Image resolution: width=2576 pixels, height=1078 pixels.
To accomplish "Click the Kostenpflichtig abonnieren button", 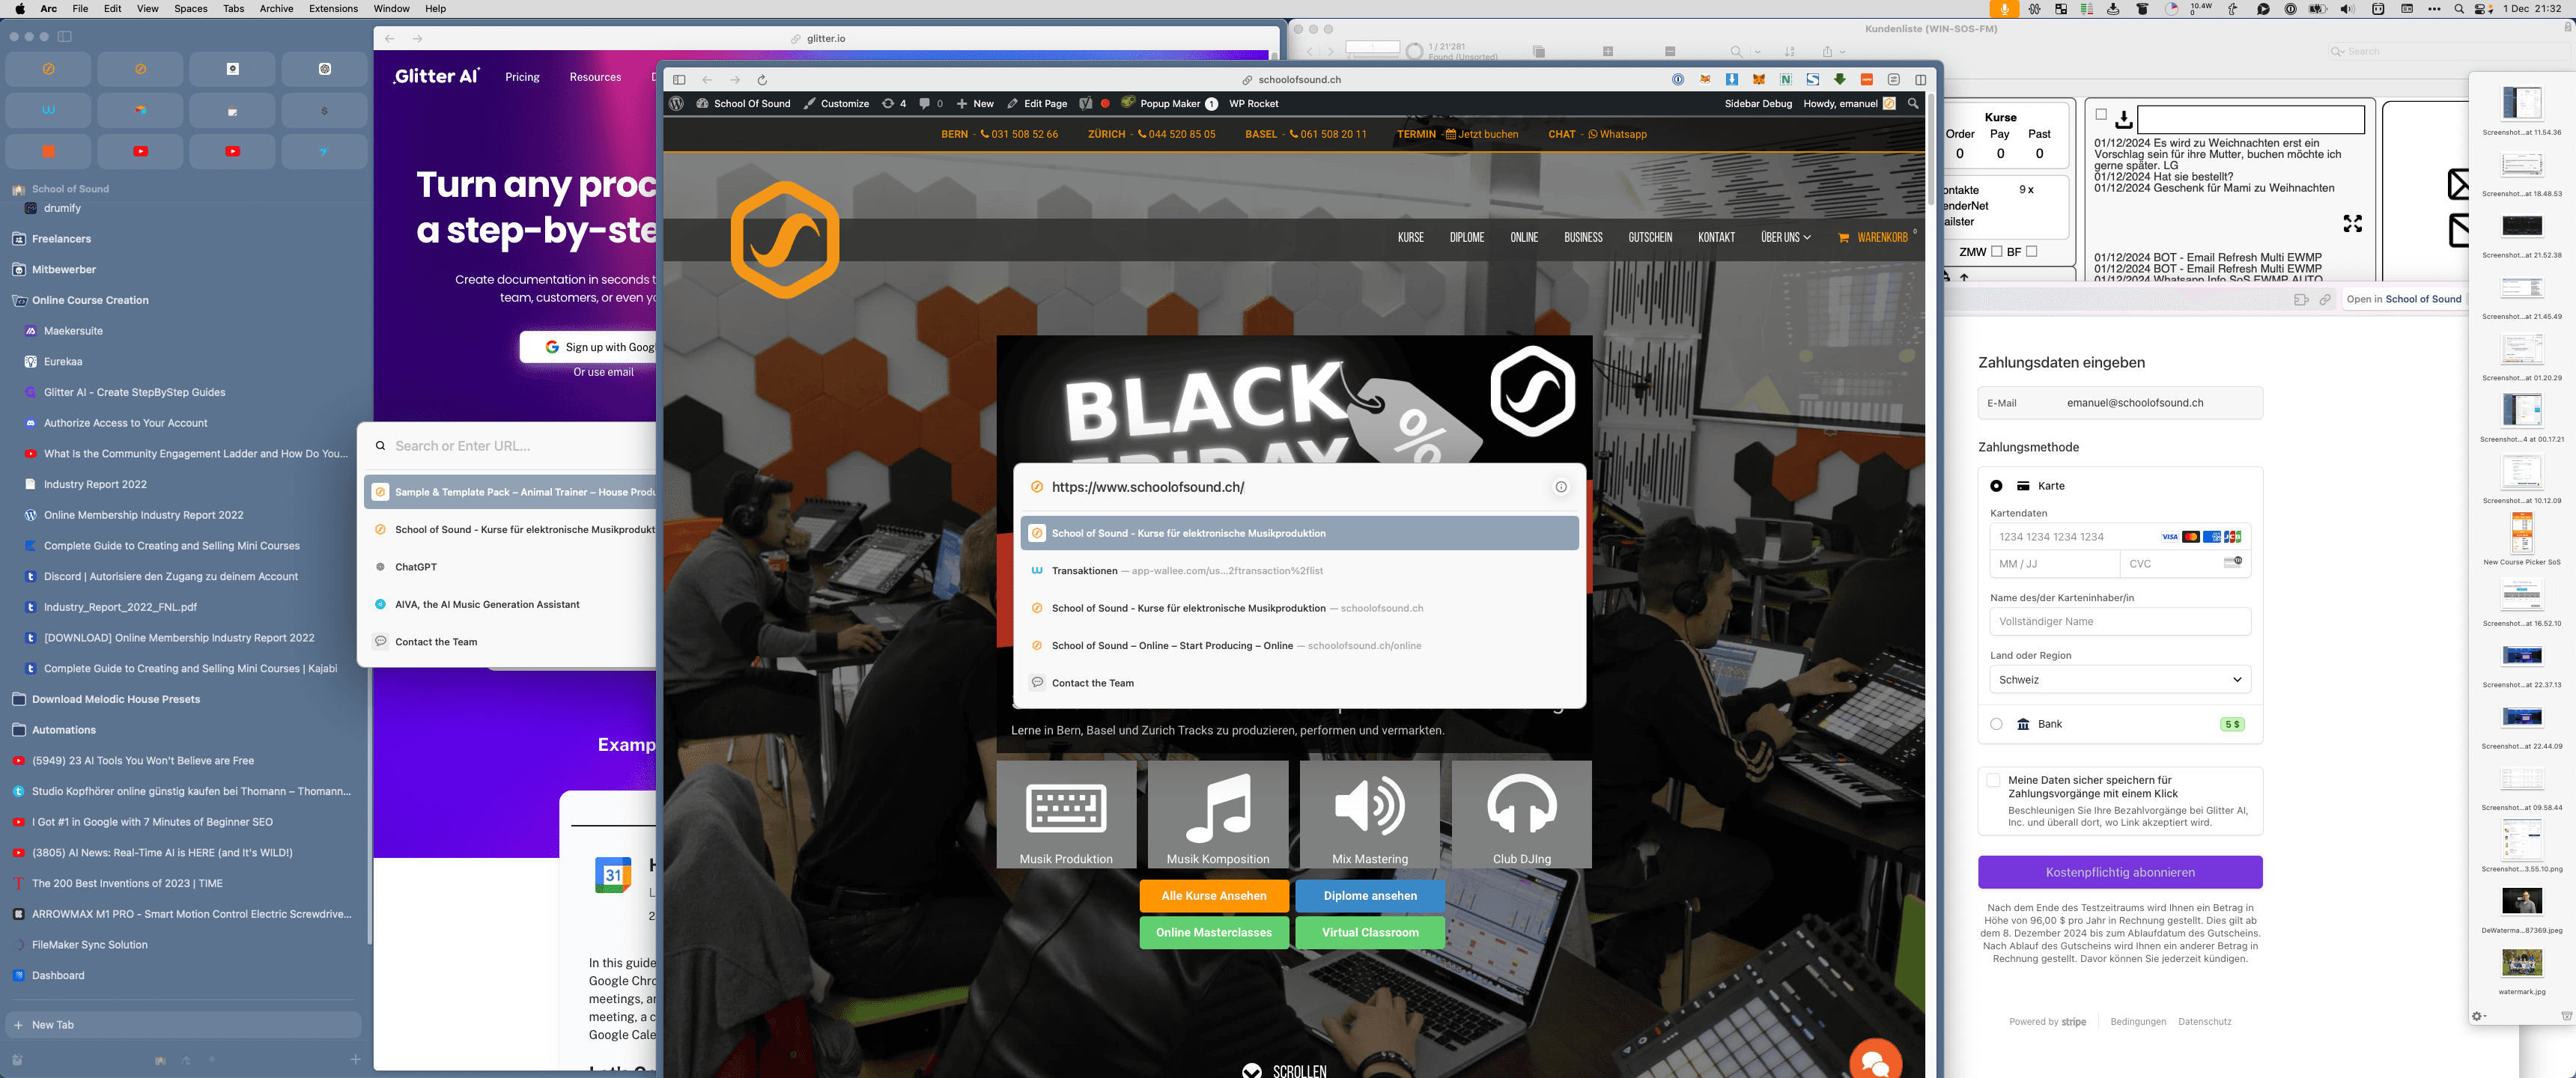I will coord(2120,872).
